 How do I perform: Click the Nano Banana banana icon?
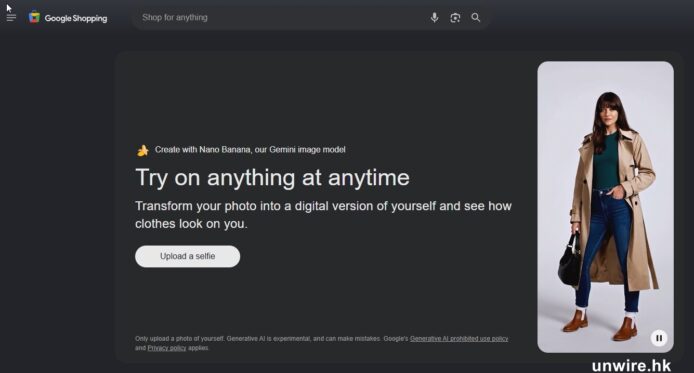[143, 150]
